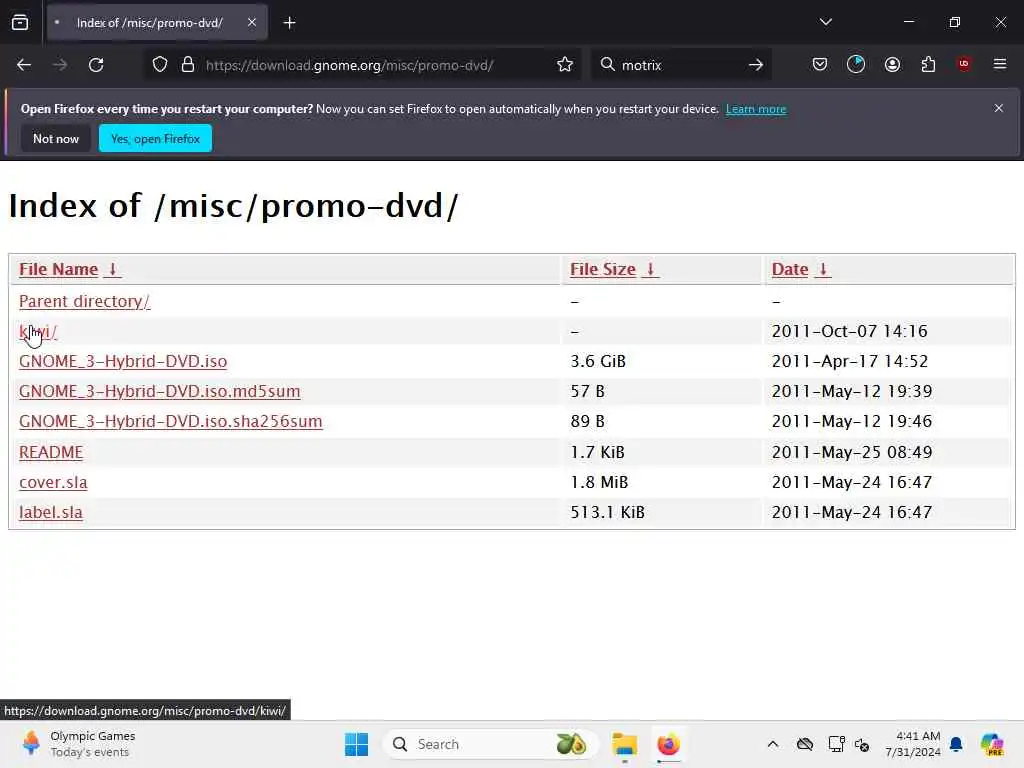Expand the list all tabs chevron
The image size is (1024, 768).
[825, 22]
